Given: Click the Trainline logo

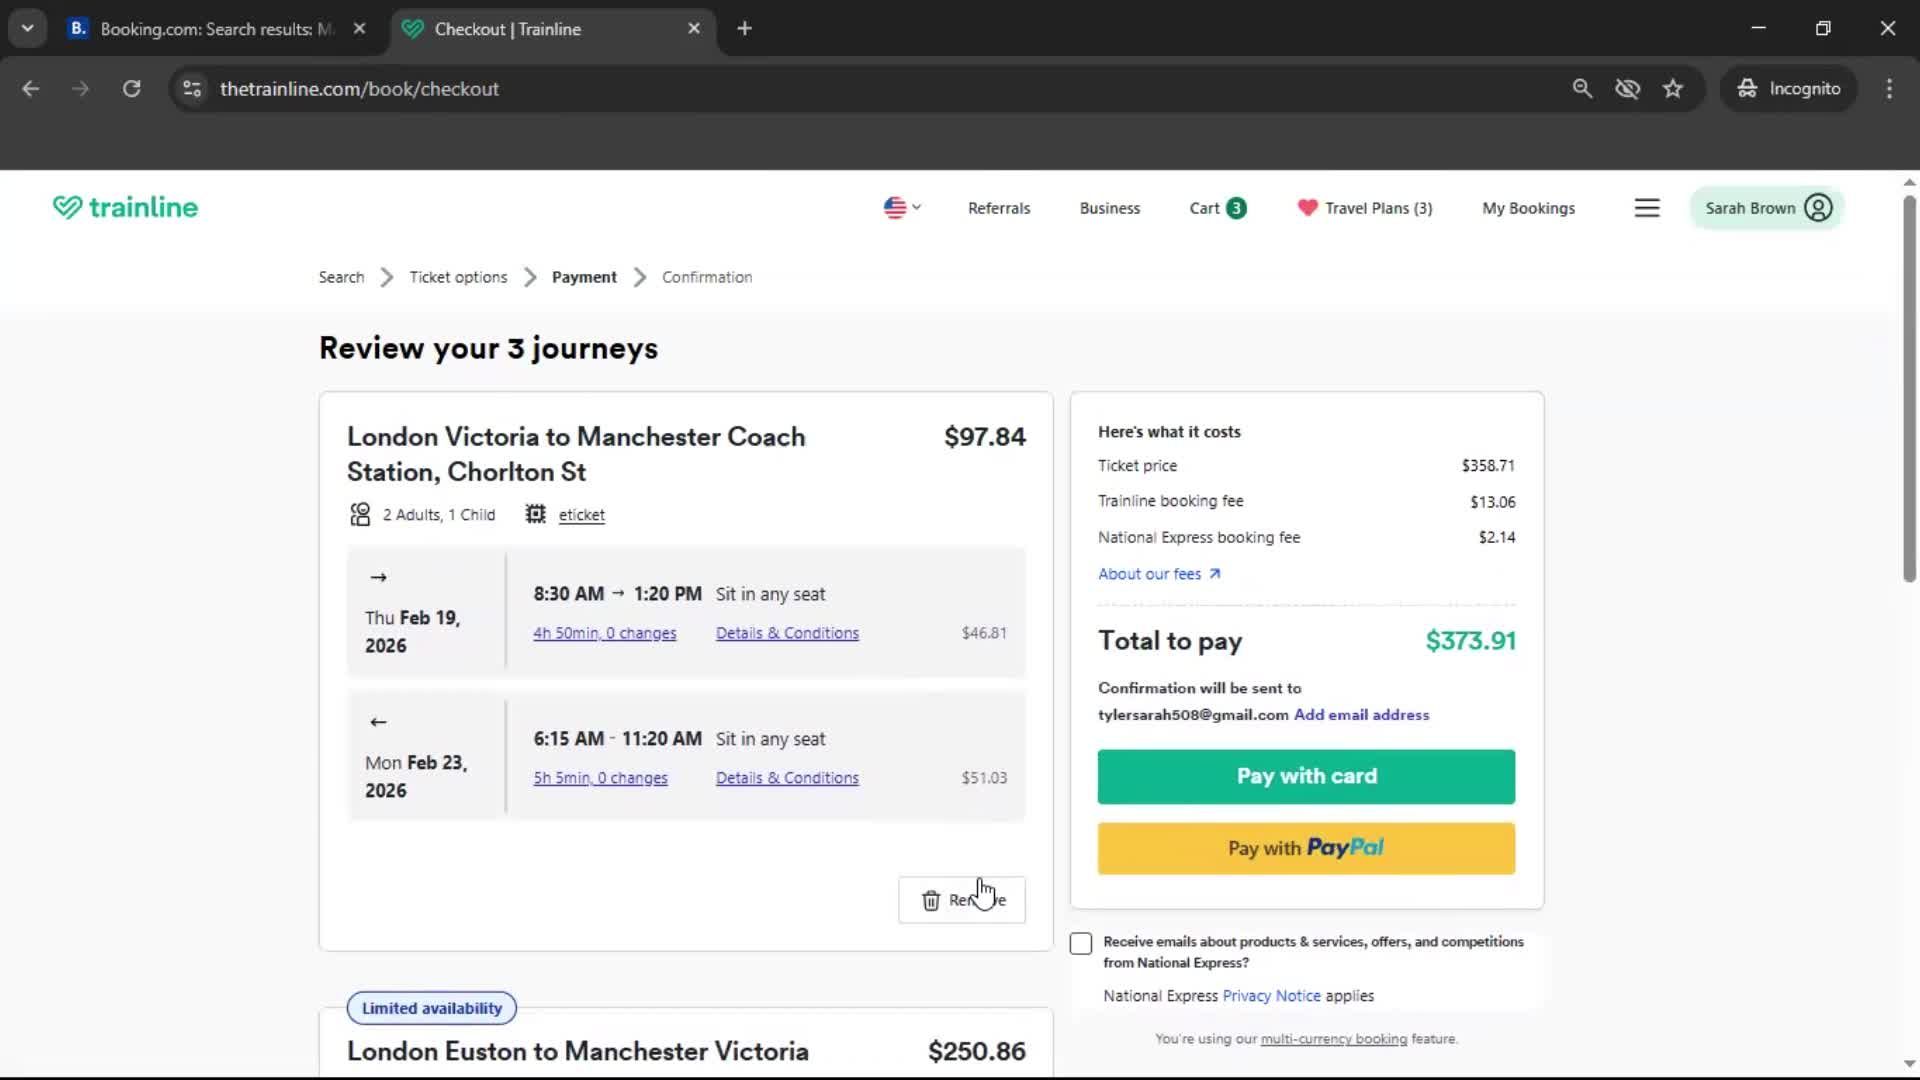Looking at the screenshot, I should (x=124, y=207).
